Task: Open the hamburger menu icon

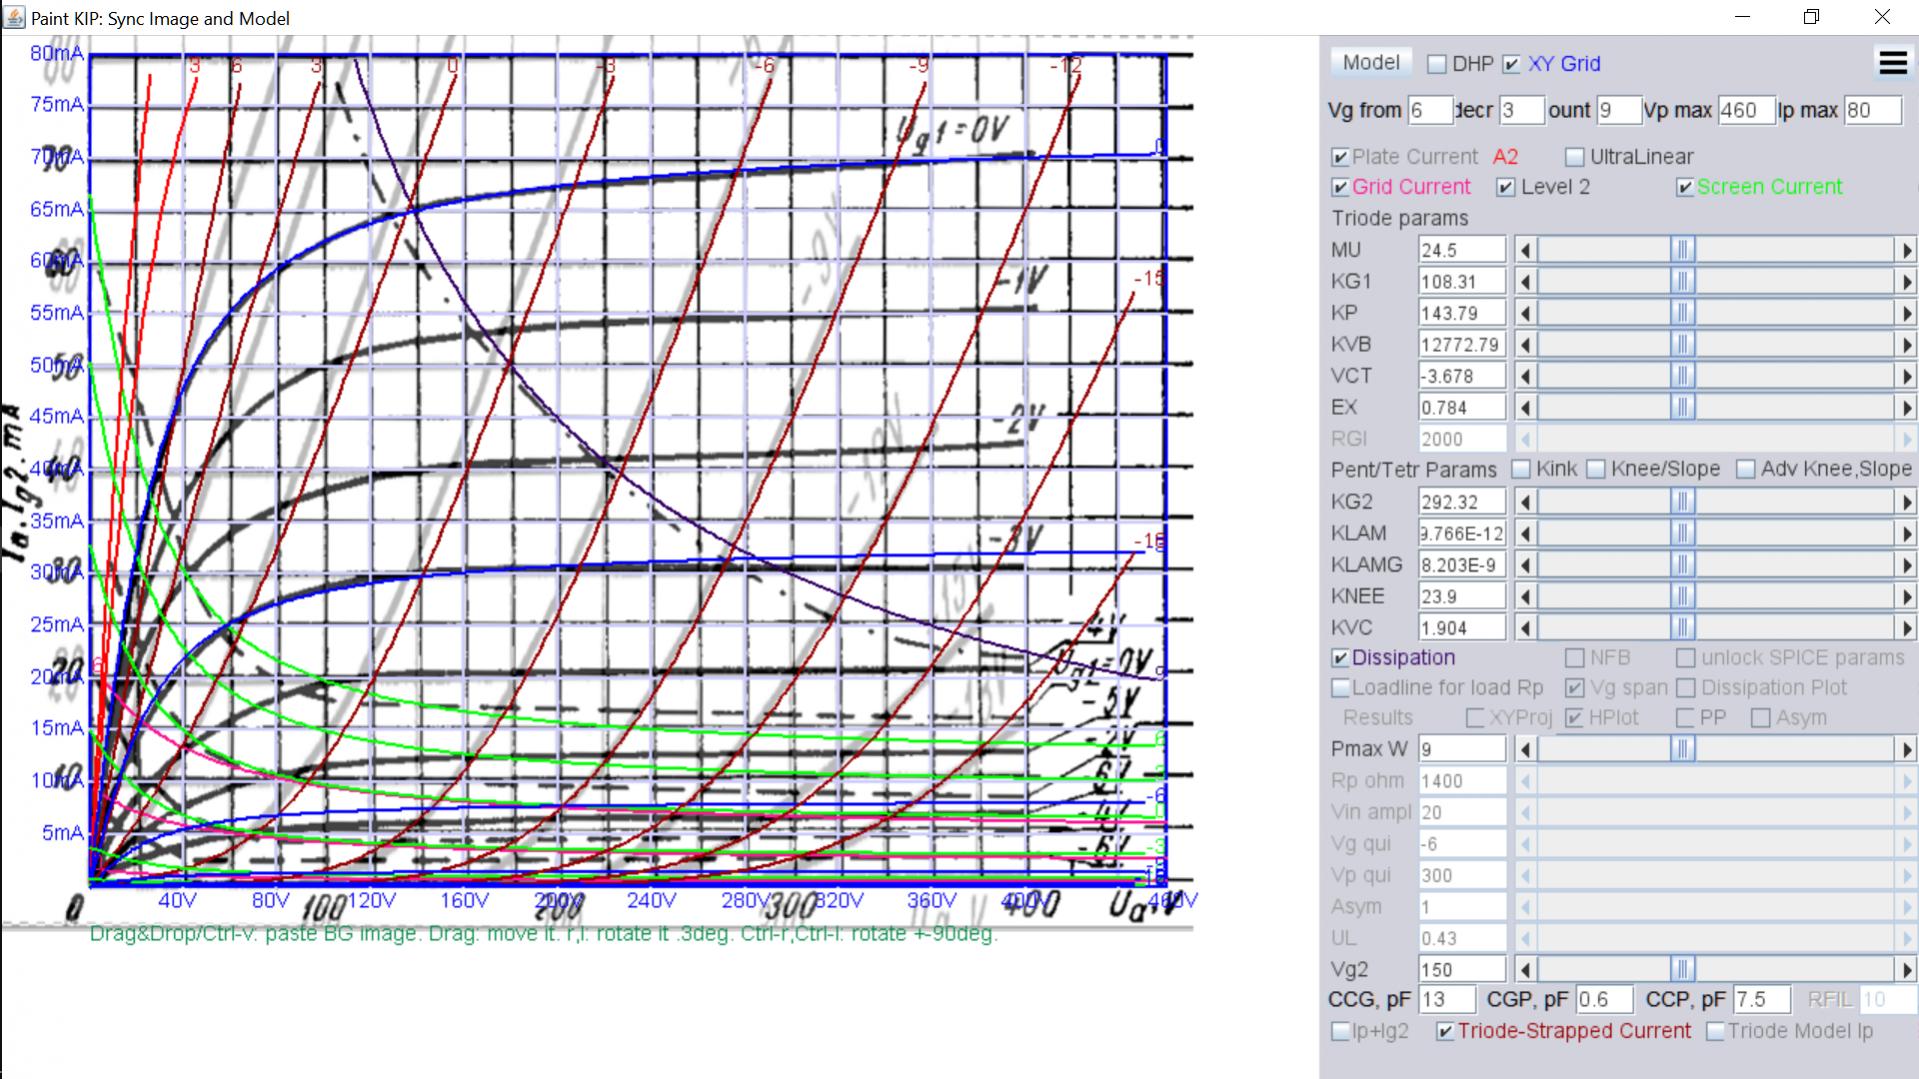Action: point(1893,63)
